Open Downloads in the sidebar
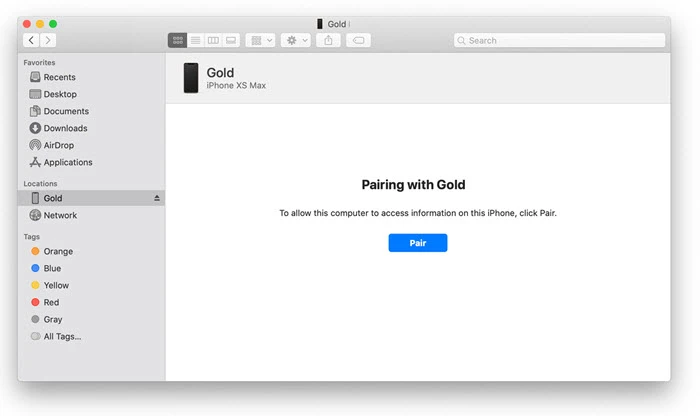This screenshot has width=700, height=416. 65,128
